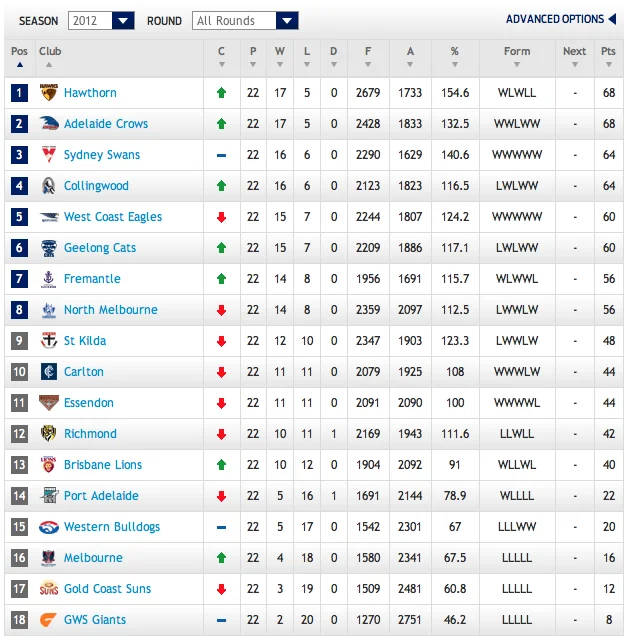Click Hawthorn's green up-arrow change indicator

click(x=221, y=93)
